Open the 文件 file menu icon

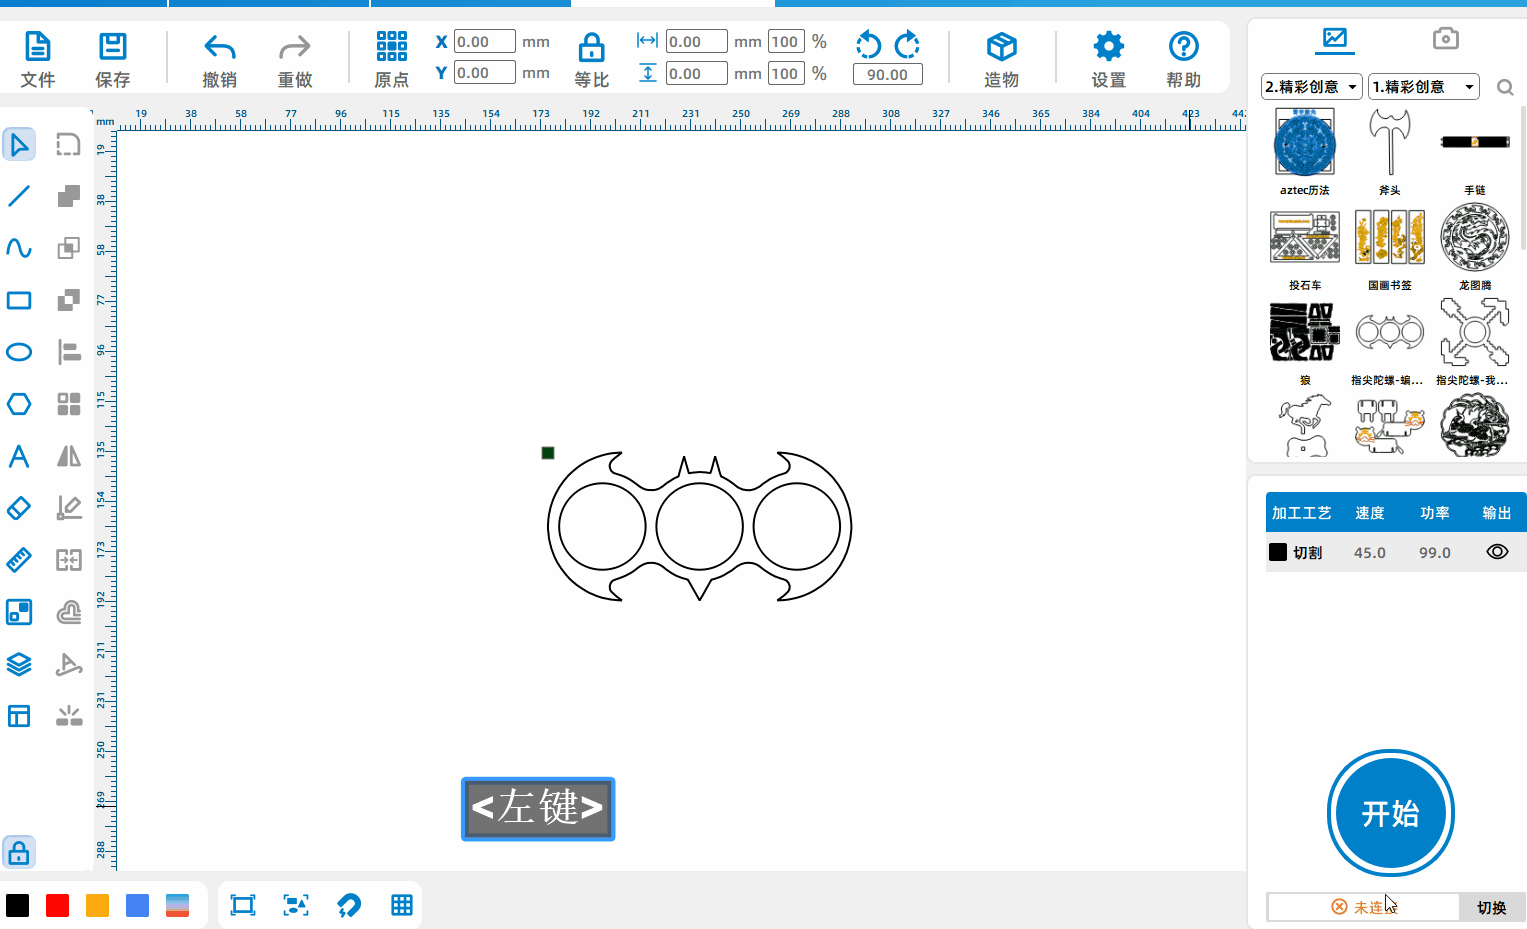pos(37,47)
